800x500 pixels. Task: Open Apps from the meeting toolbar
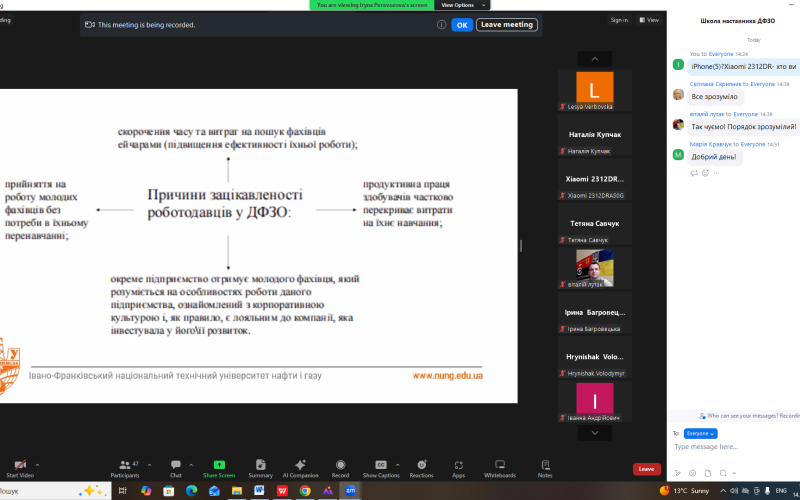(x=458, y=464)
